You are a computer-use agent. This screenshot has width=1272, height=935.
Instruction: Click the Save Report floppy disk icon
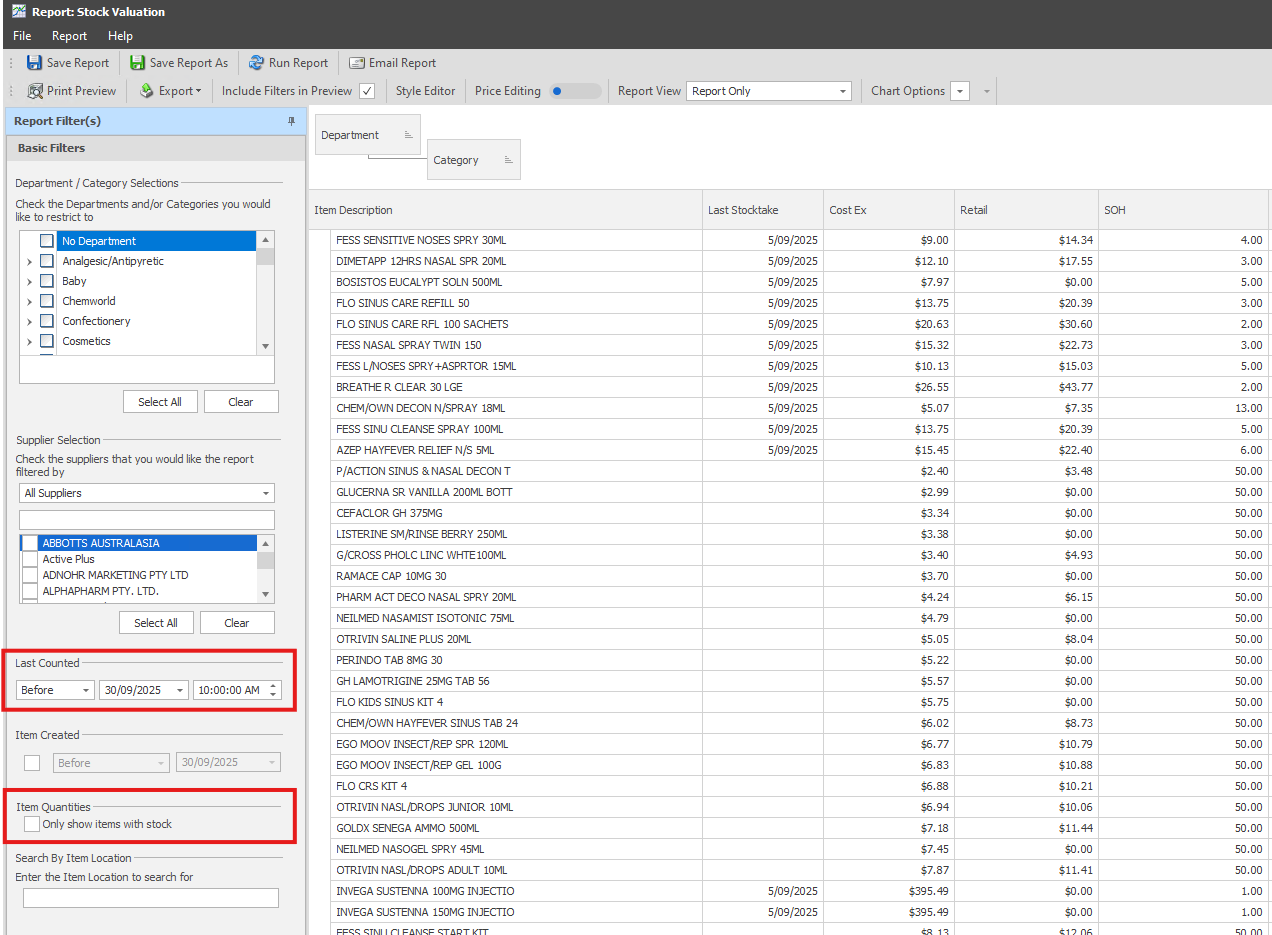(x=35, y=63)
